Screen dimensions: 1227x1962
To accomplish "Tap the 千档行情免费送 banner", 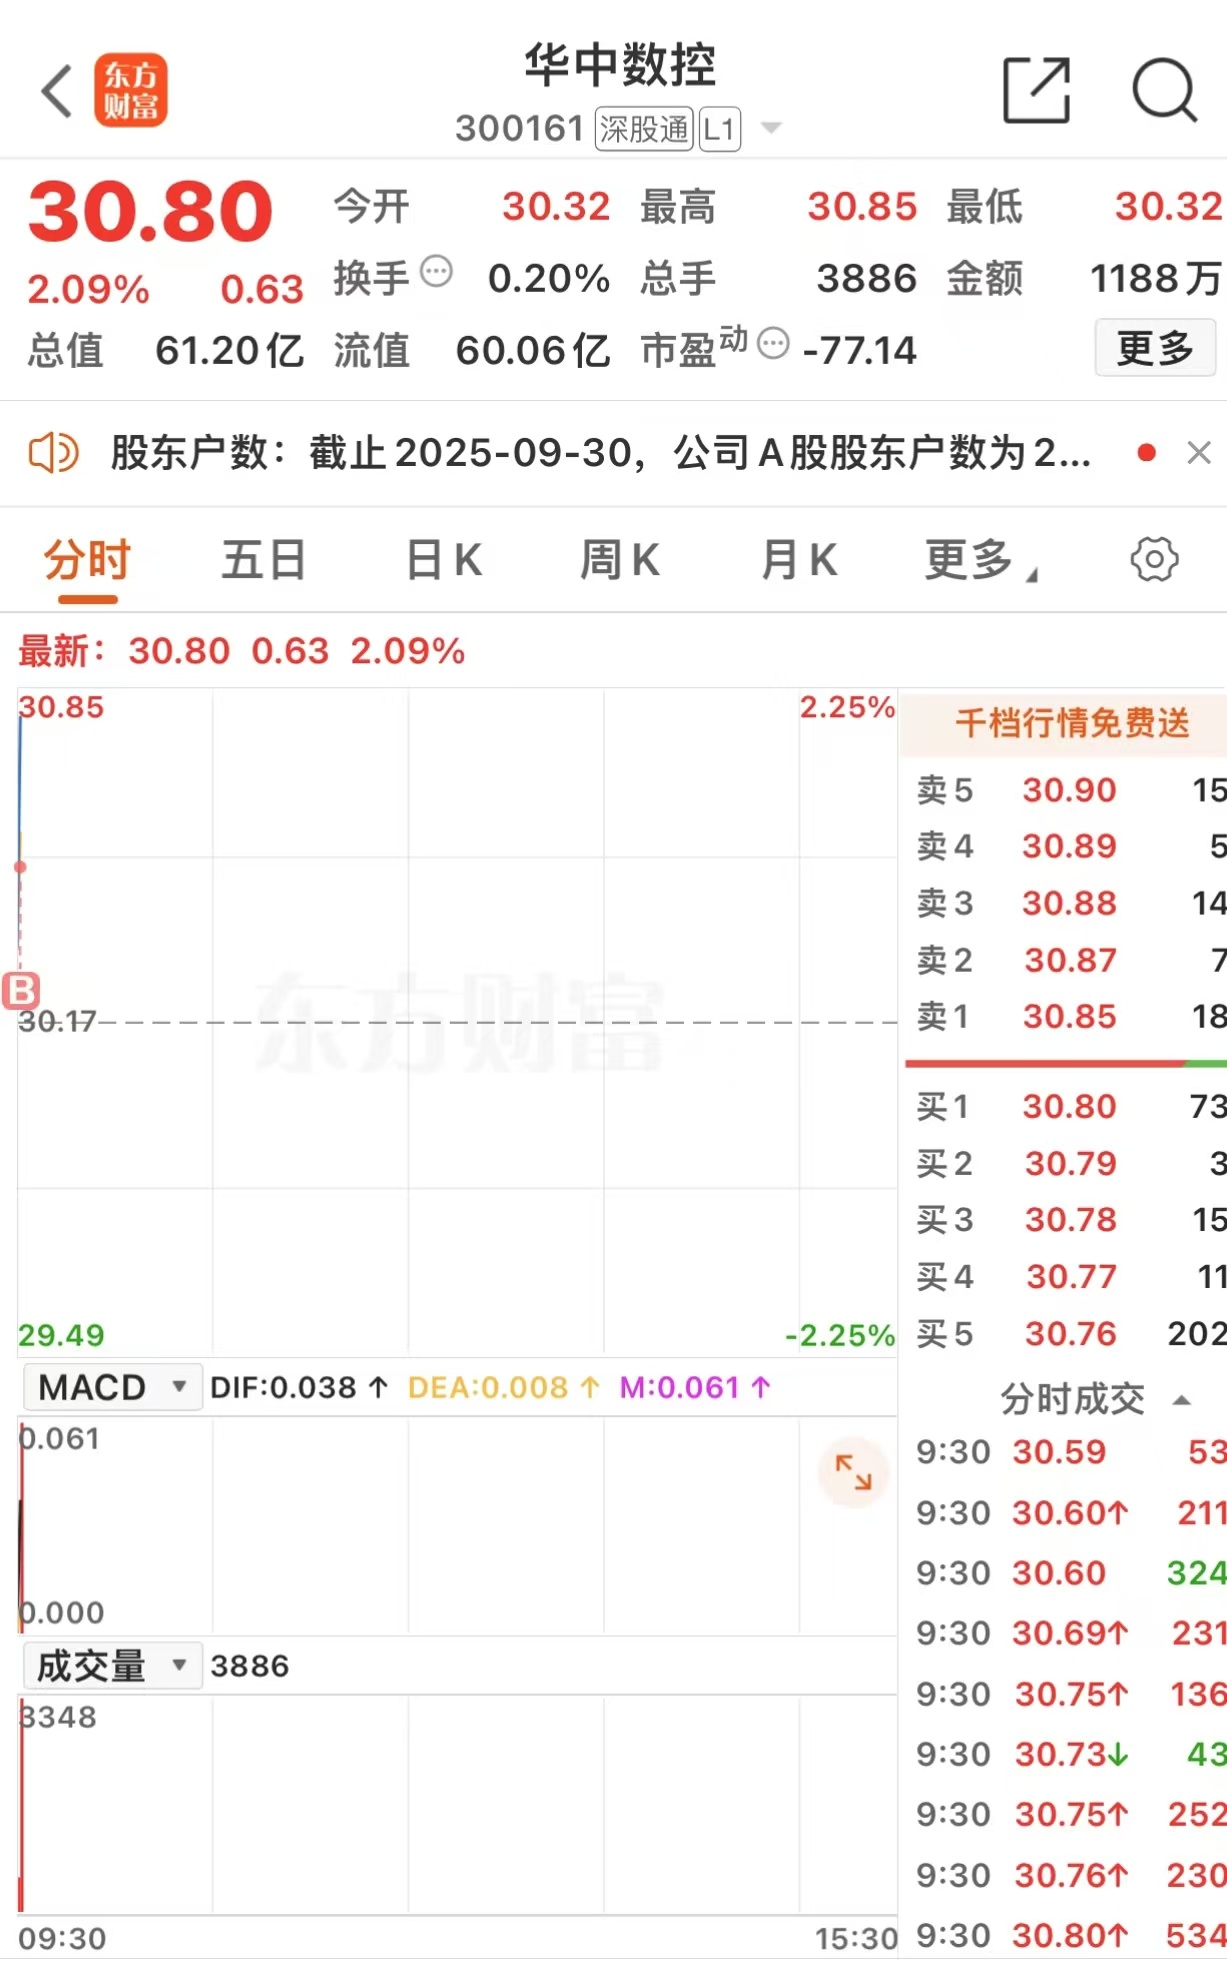I will 1066,722.
